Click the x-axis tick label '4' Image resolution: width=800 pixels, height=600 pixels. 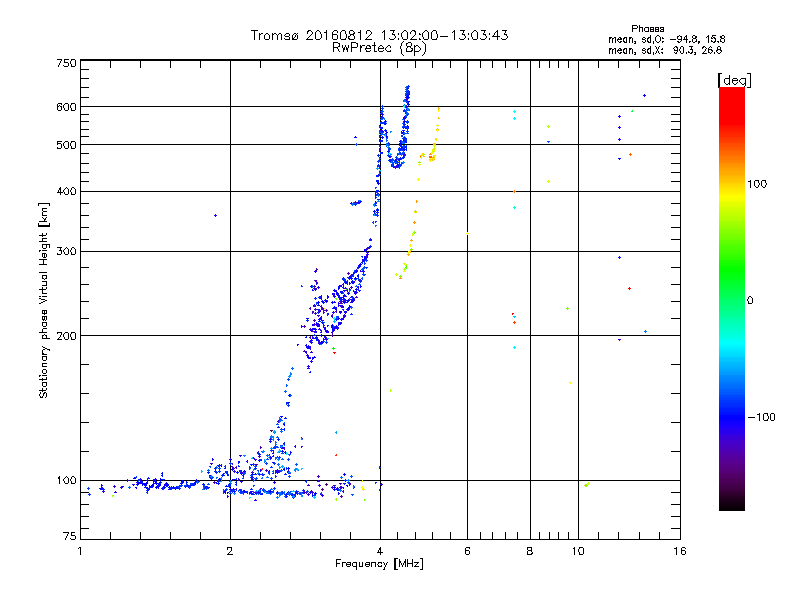pyautogui.click(x=380, y=551)
